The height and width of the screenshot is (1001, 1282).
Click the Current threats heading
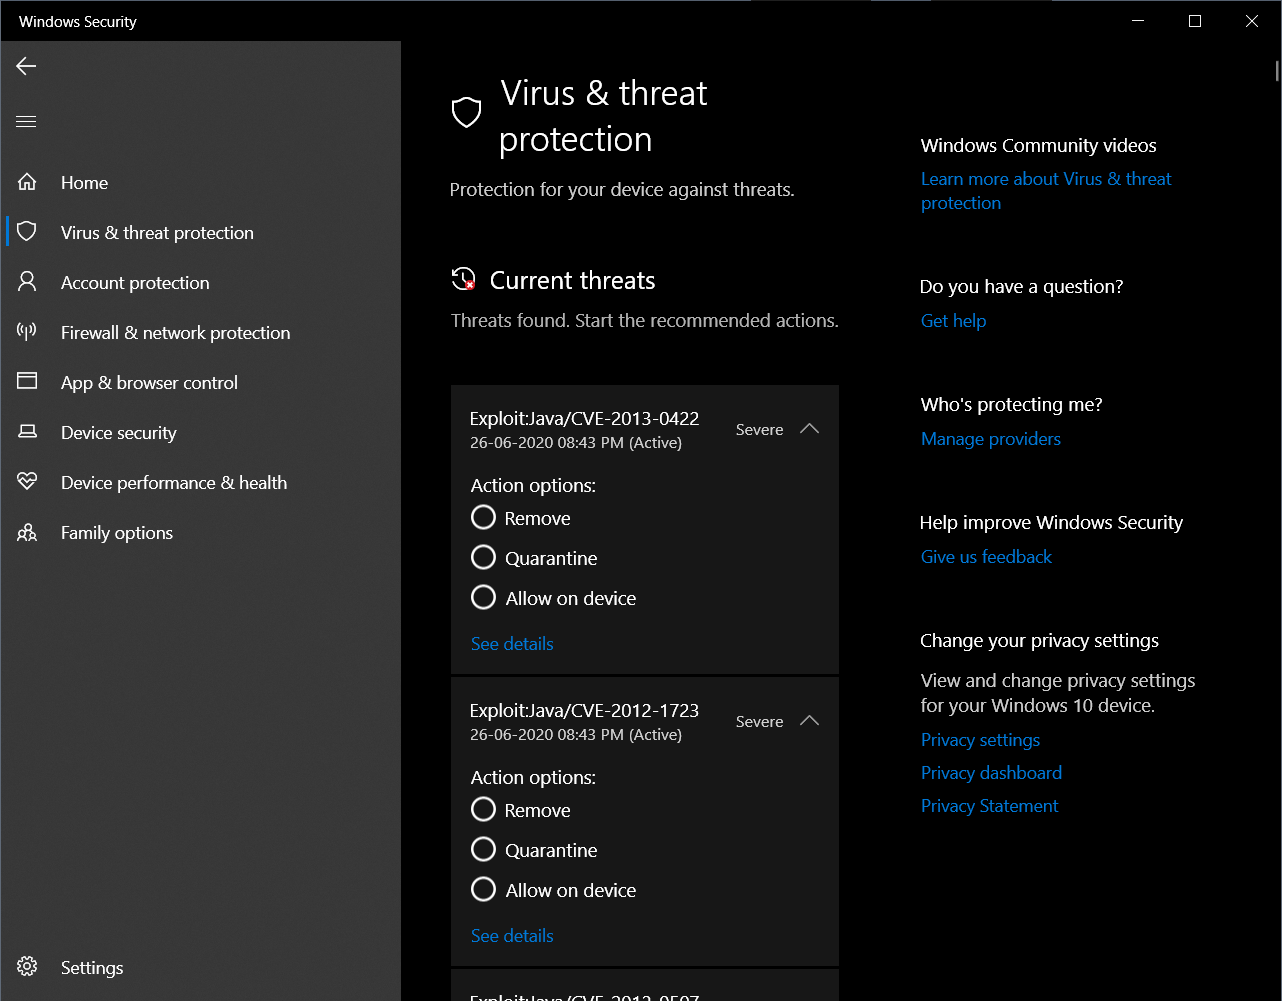tap(572, 280)
